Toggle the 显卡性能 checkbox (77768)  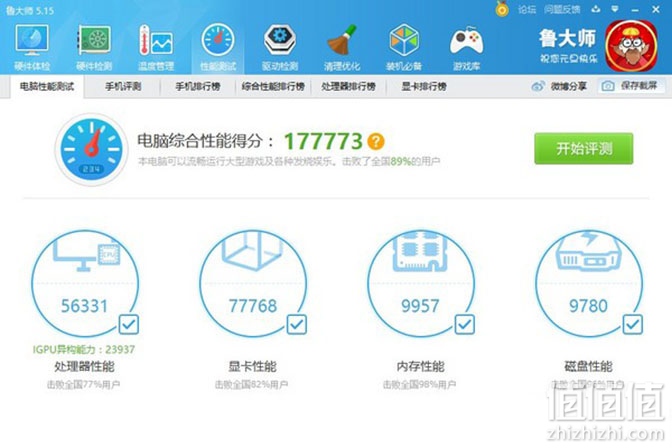tap(297, 325)
